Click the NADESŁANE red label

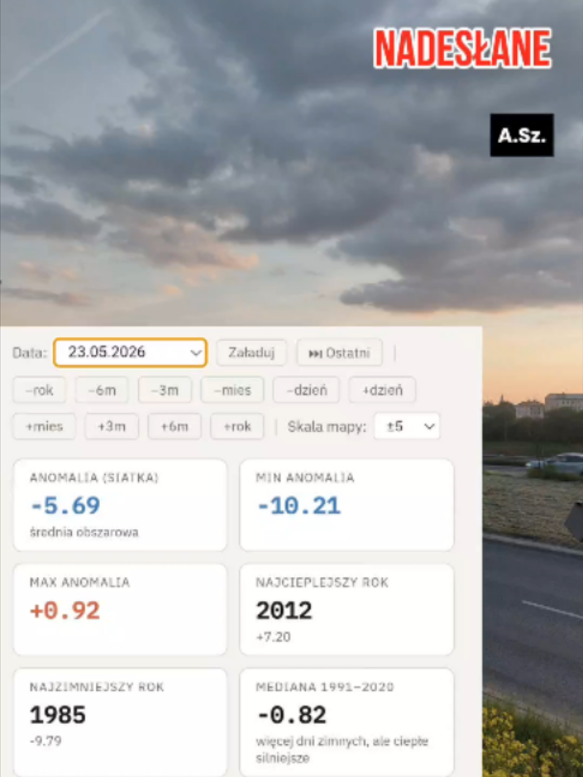tap(462, 48)
